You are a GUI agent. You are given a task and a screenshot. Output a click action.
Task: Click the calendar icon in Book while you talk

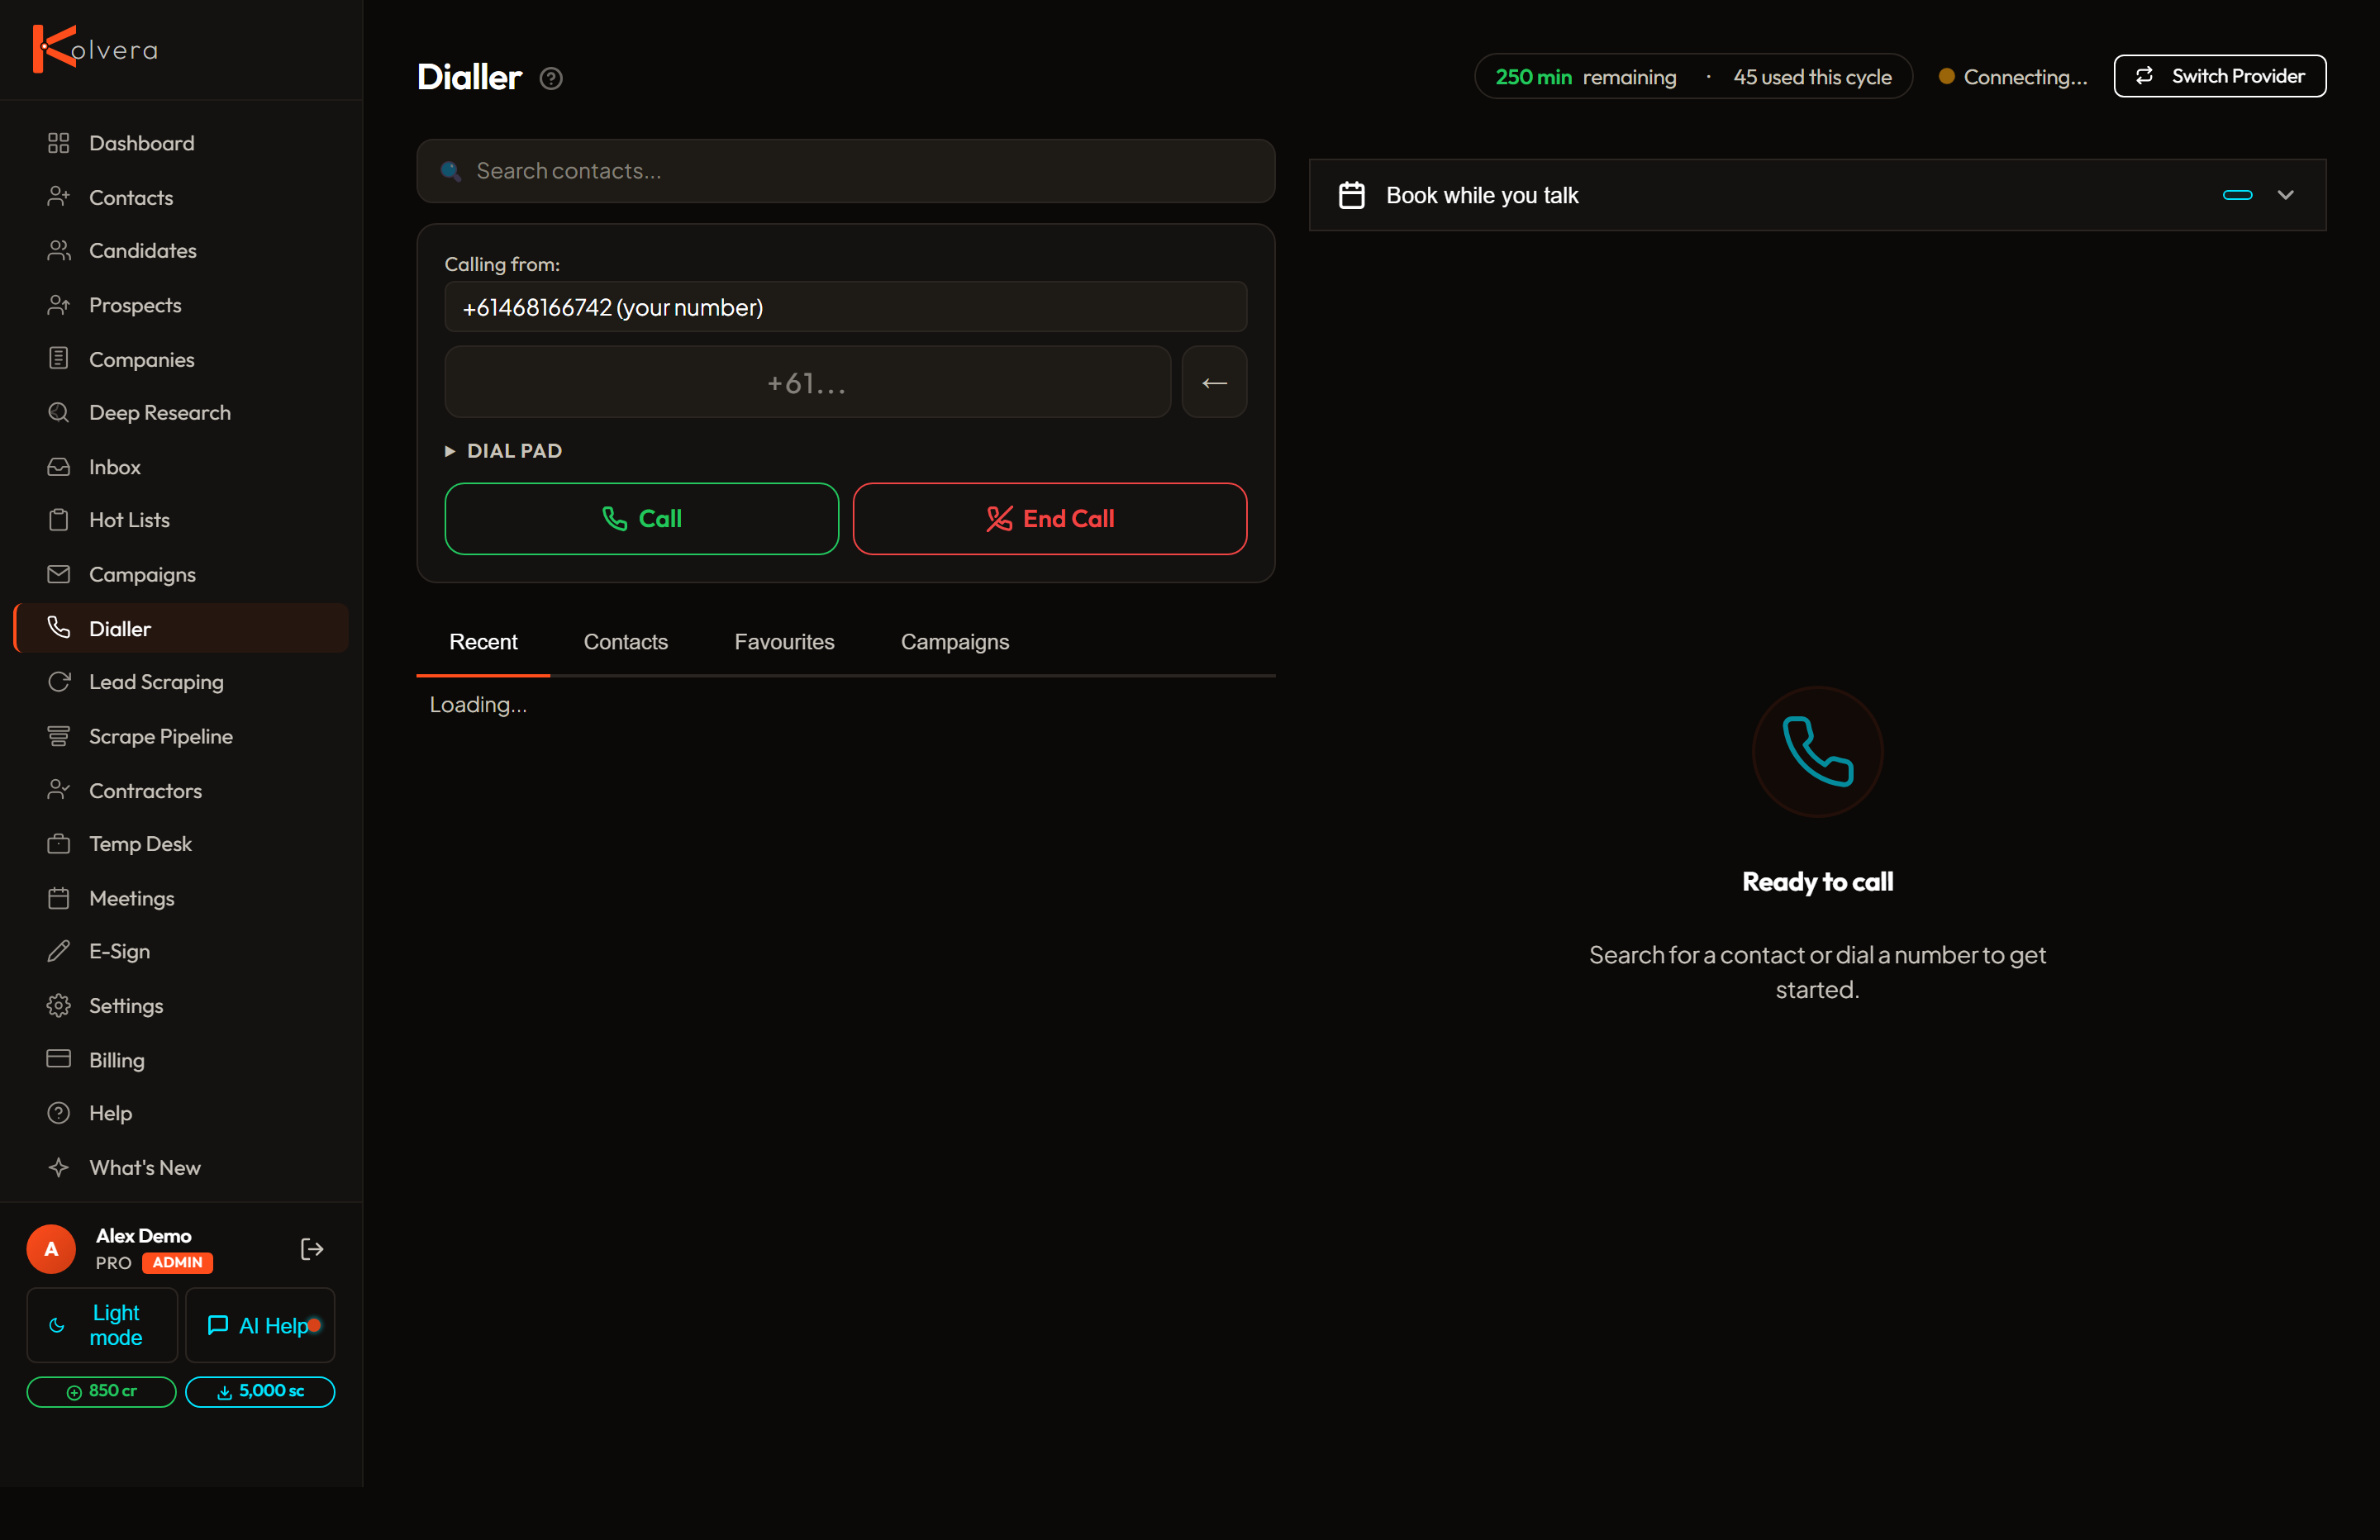coord(1352,195)
